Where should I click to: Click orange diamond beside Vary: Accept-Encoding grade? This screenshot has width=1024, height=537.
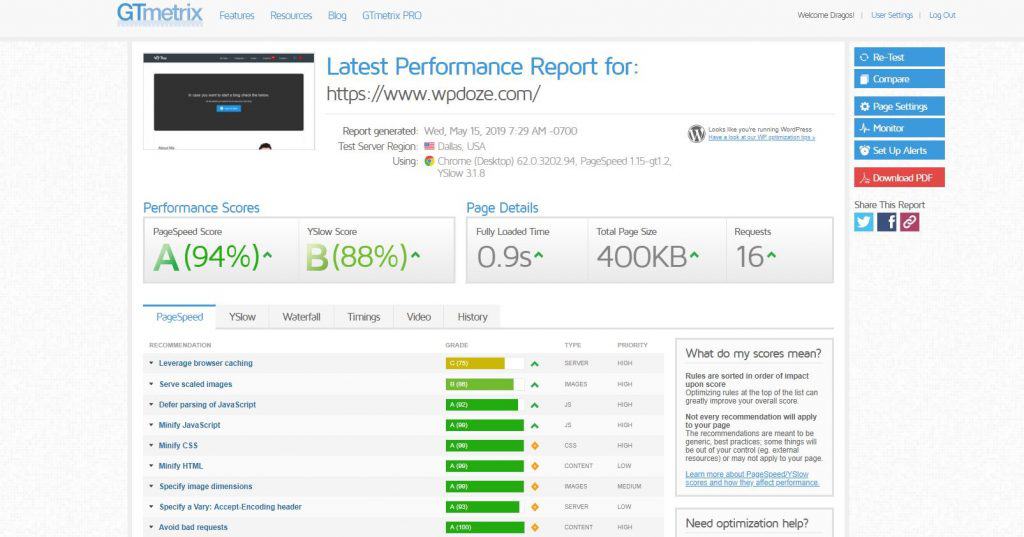[535, 506]
